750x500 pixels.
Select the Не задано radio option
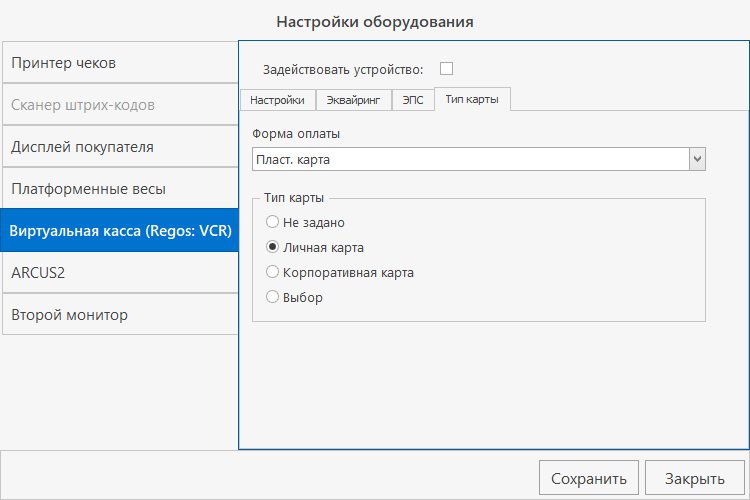tap(272, 222)
